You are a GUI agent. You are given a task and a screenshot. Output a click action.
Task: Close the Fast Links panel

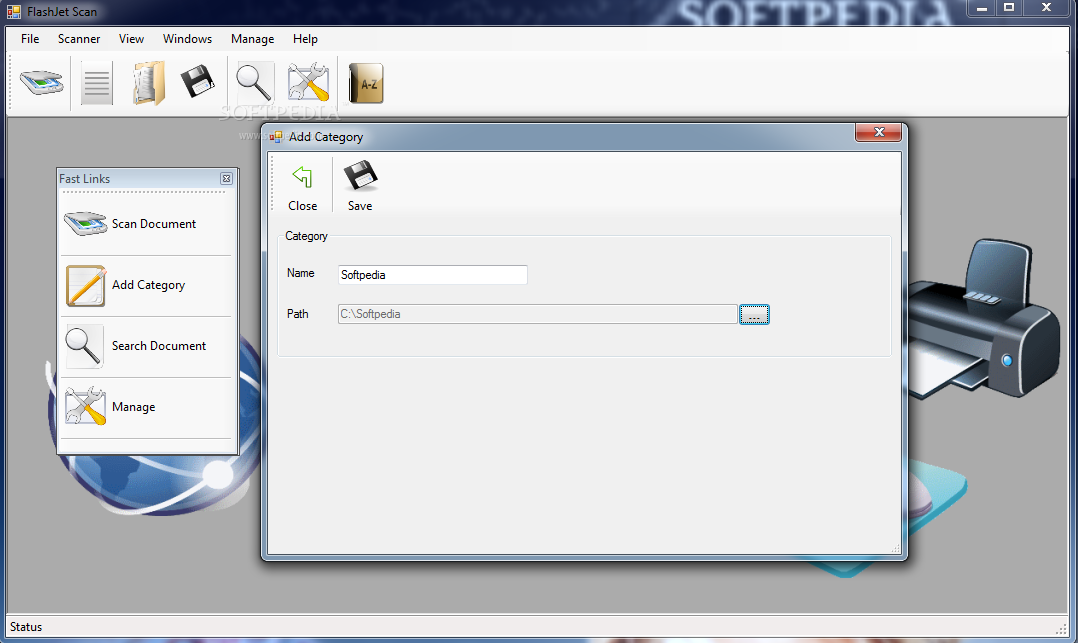click(226, 179)
